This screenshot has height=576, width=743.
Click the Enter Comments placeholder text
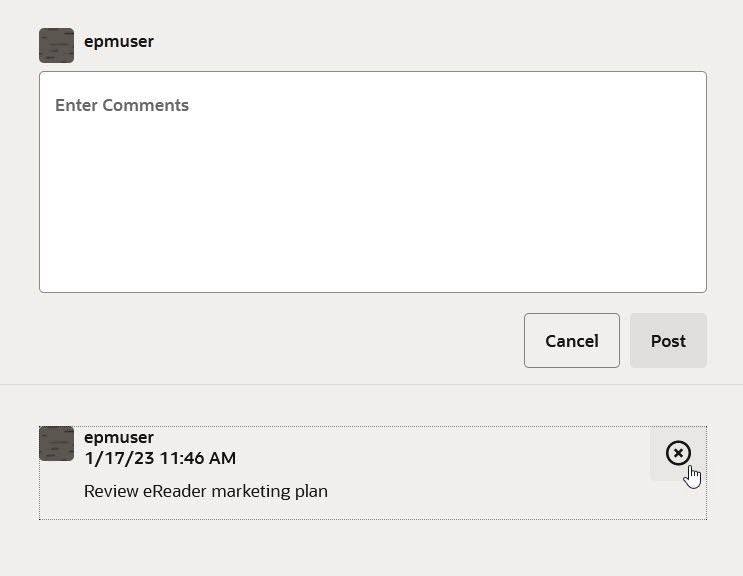point(122,105)
